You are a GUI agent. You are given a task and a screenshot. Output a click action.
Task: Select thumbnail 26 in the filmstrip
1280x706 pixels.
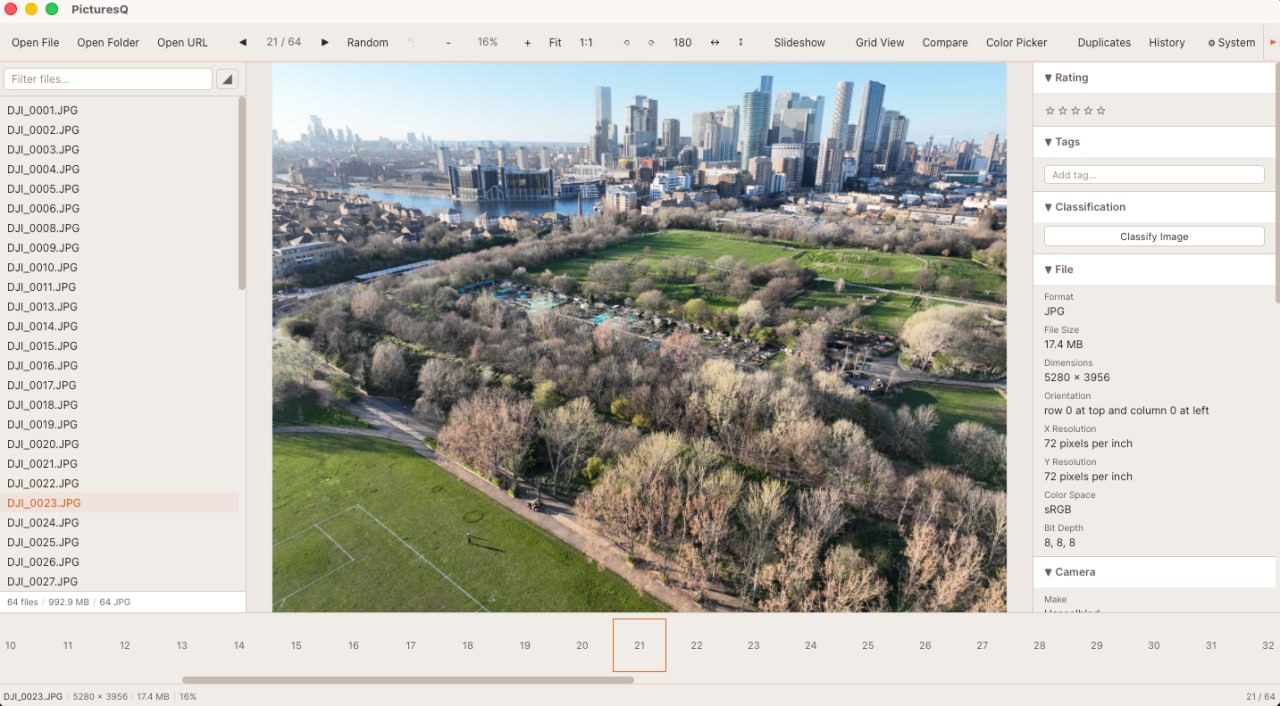coord(925,645)
